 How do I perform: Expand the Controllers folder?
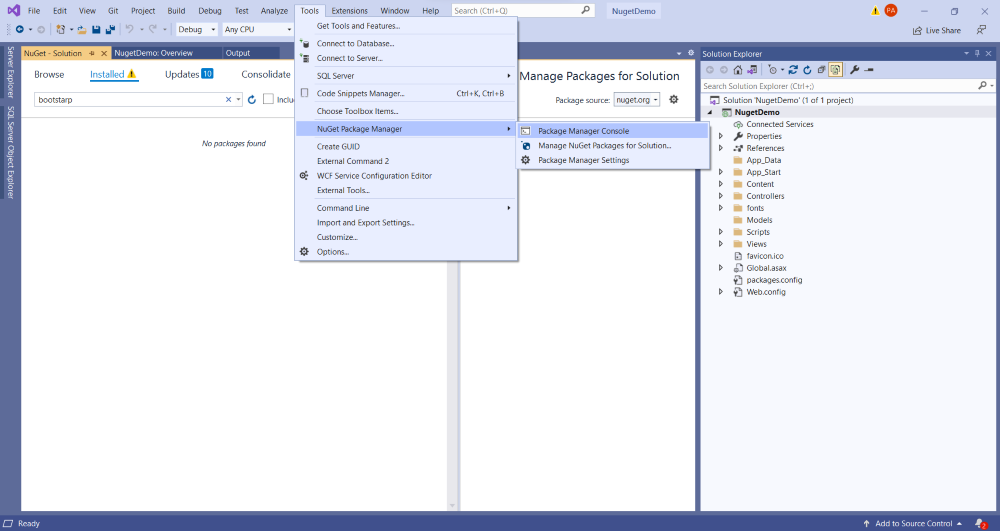pos(721,196)
